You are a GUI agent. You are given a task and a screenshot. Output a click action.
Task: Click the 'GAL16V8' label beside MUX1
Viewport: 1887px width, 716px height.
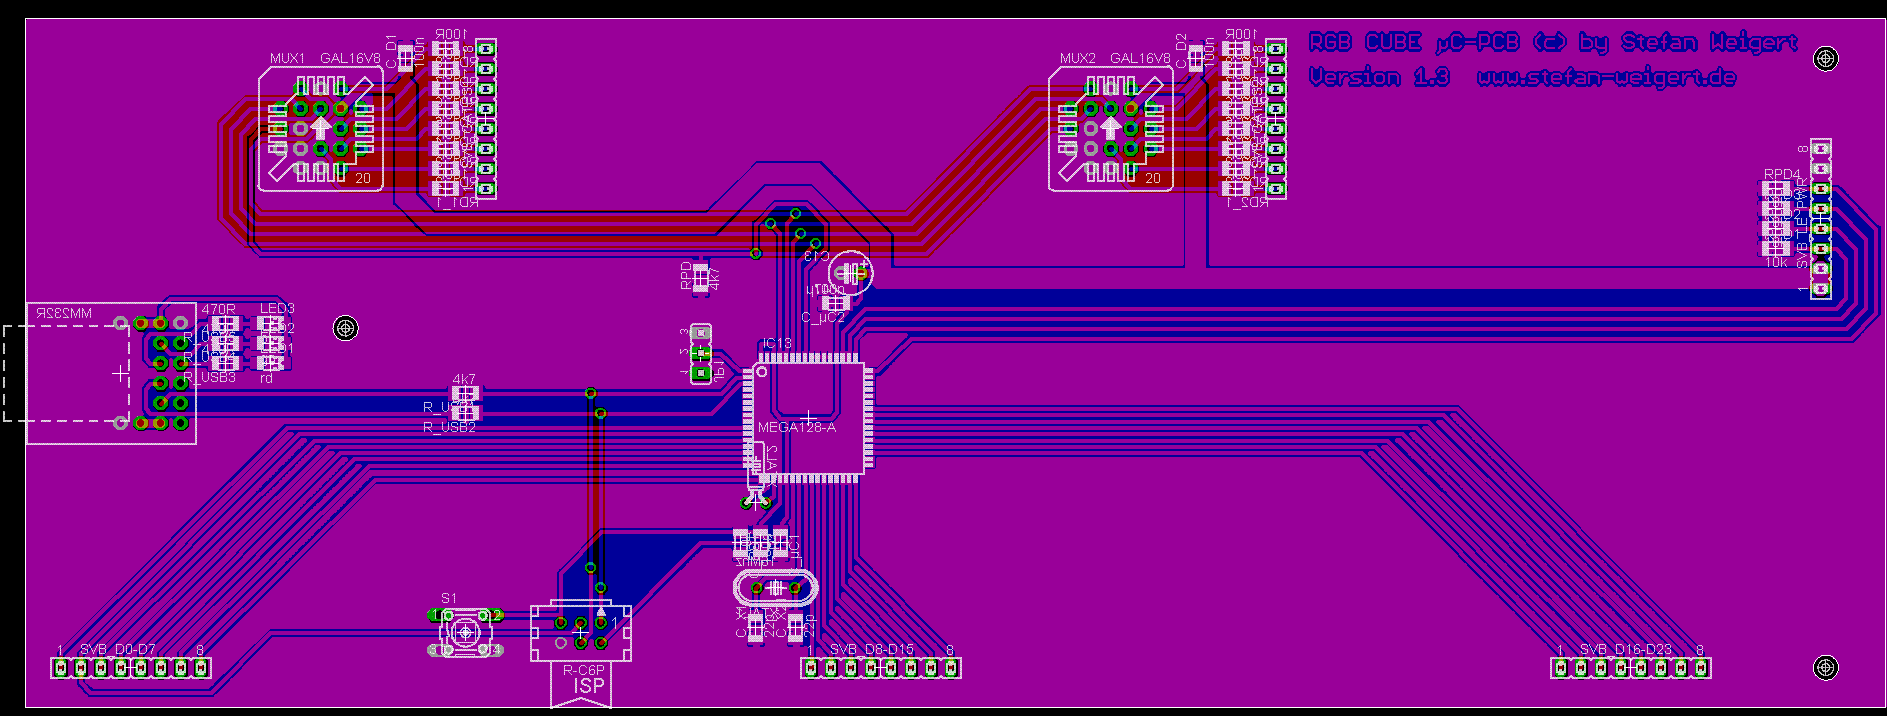tap(350, 58)
